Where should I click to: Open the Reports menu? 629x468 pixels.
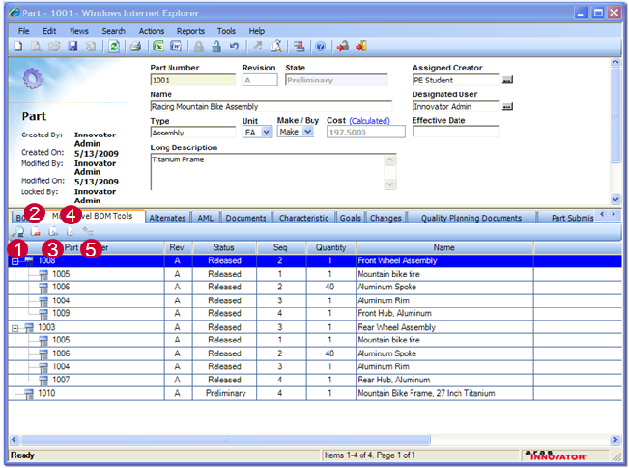[190, 31]
